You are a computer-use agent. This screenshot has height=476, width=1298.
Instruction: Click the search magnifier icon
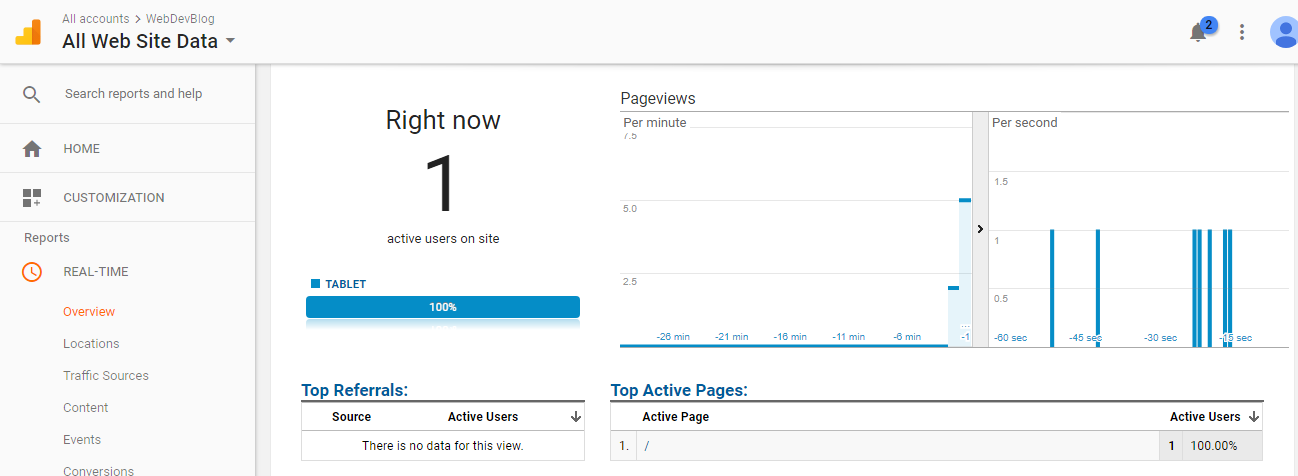pyautogui.click(x=32, y=94)
